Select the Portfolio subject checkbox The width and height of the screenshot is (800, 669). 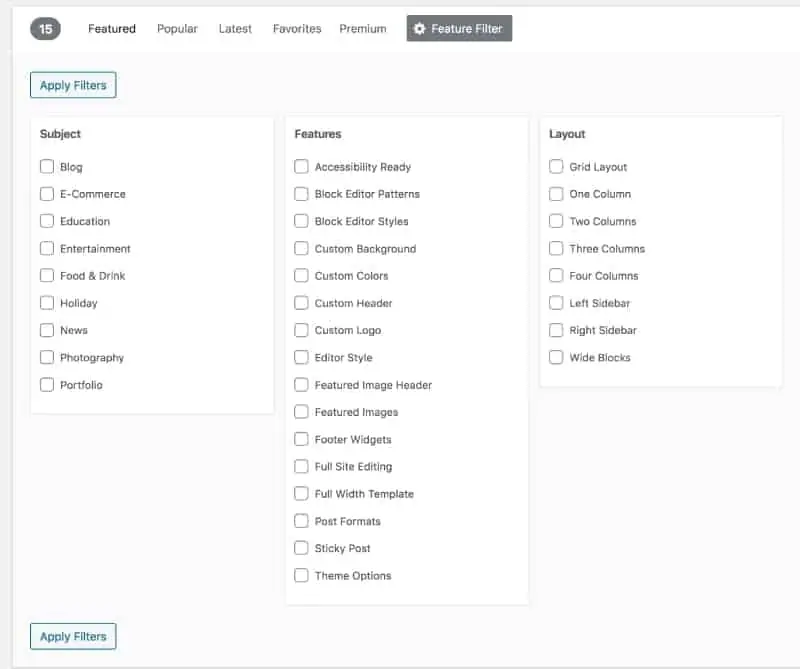coord(47,385)
